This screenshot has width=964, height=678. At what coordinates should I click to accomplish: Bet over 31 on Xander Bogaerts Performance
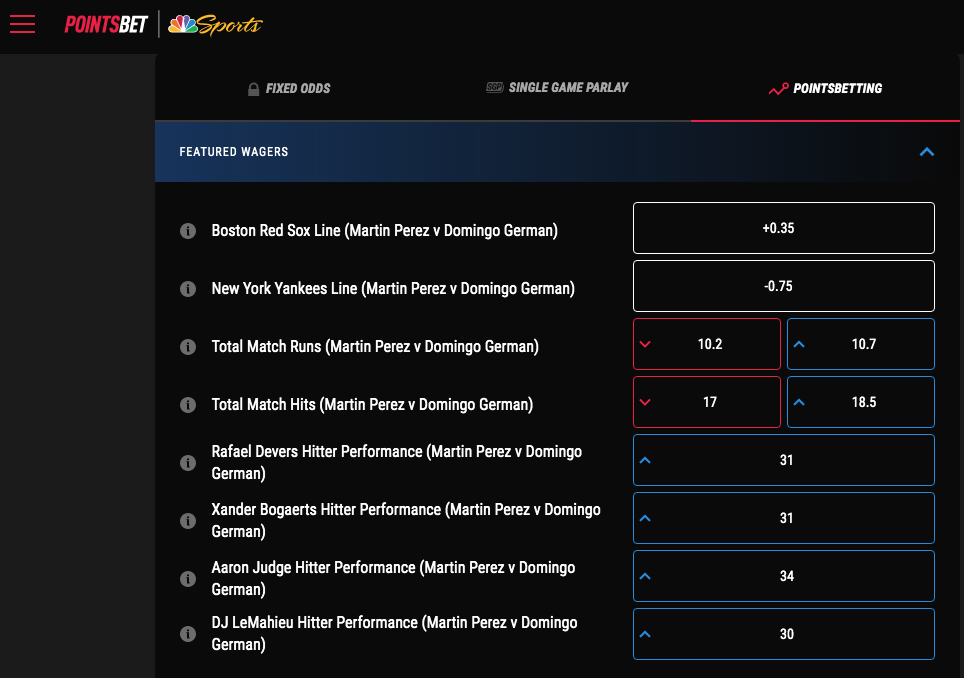pos(783,518)
